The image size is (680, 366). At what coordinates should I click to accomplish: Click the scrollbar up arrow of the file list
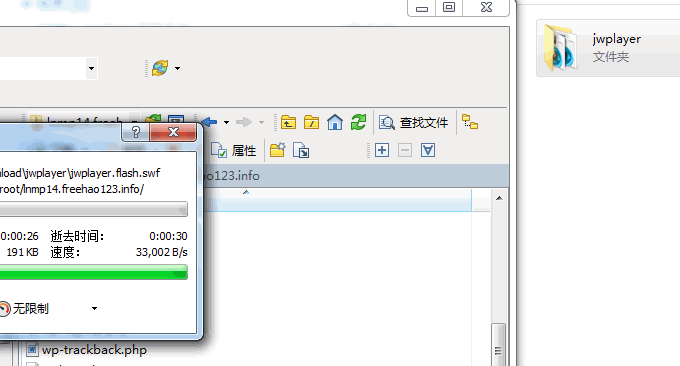[x=499, y=198]
